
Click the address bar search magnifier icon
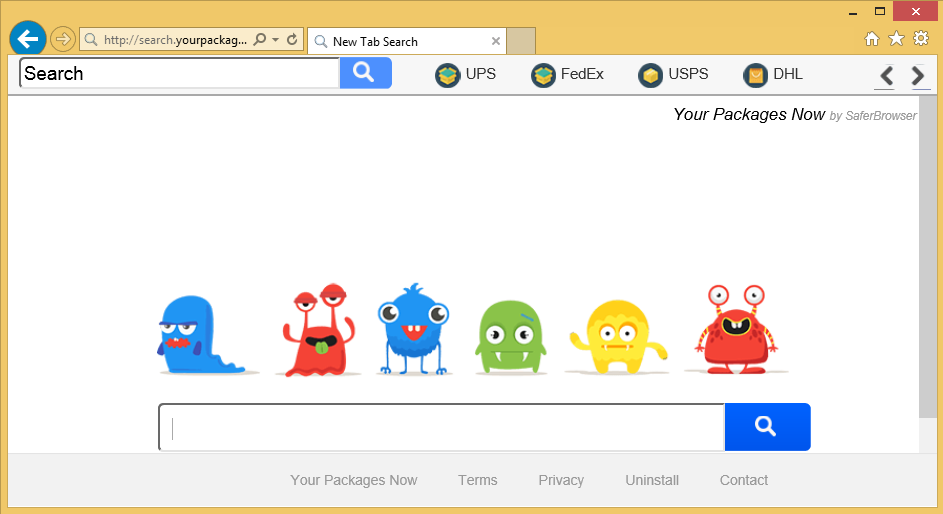260,40
